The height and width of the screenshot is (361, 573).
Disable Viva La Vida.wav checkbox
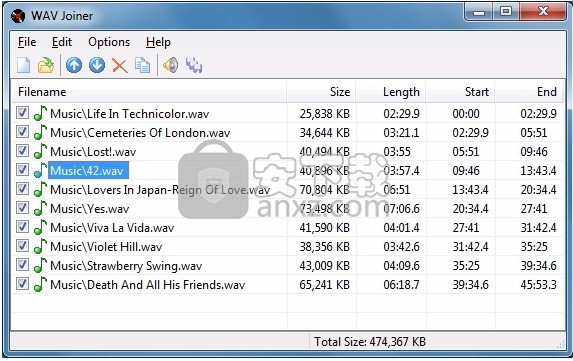click(x=22, y=227)
